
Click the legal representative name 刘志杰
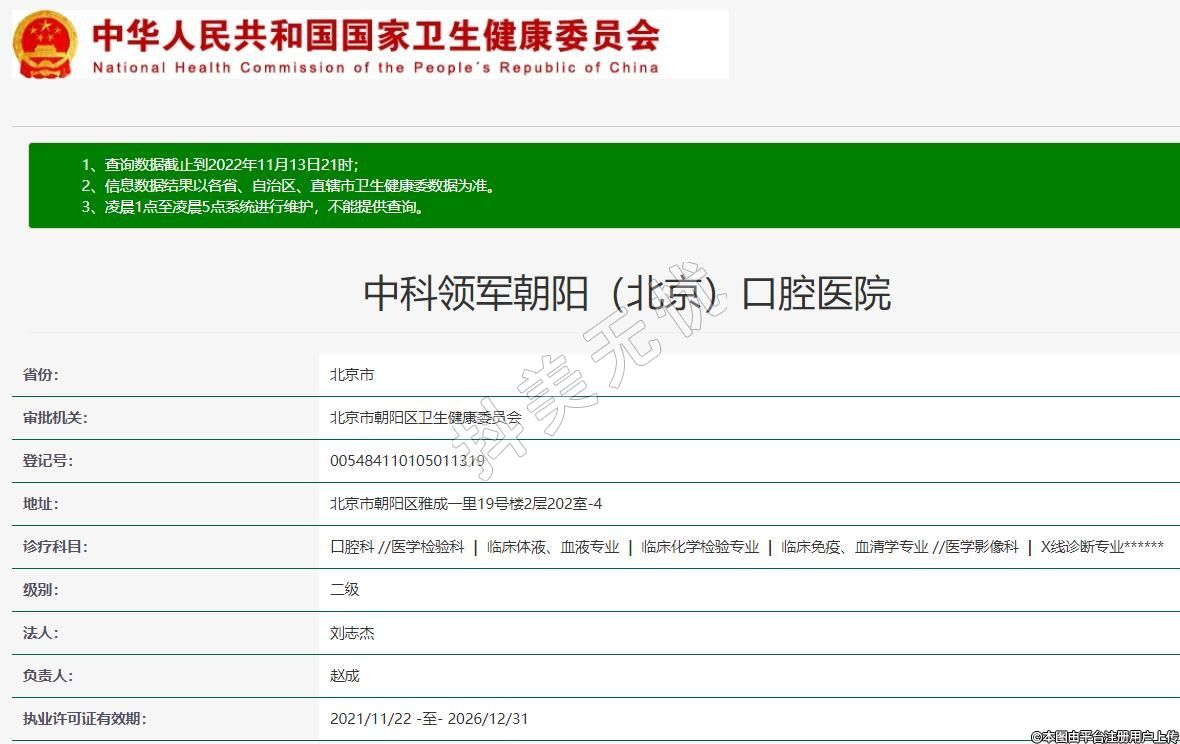click(352, 633)
